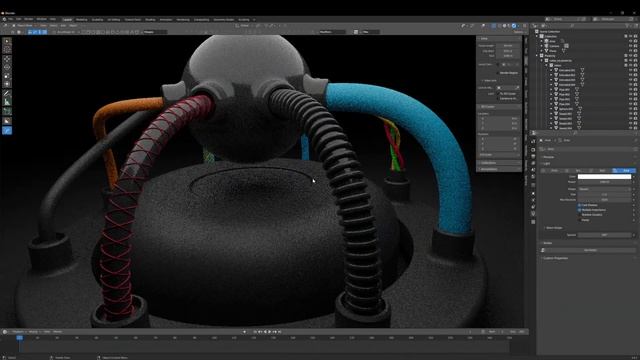The height and width of the screenshot is (360, 640).
Task: Select the Measure tool
Action: click(7, 102)
